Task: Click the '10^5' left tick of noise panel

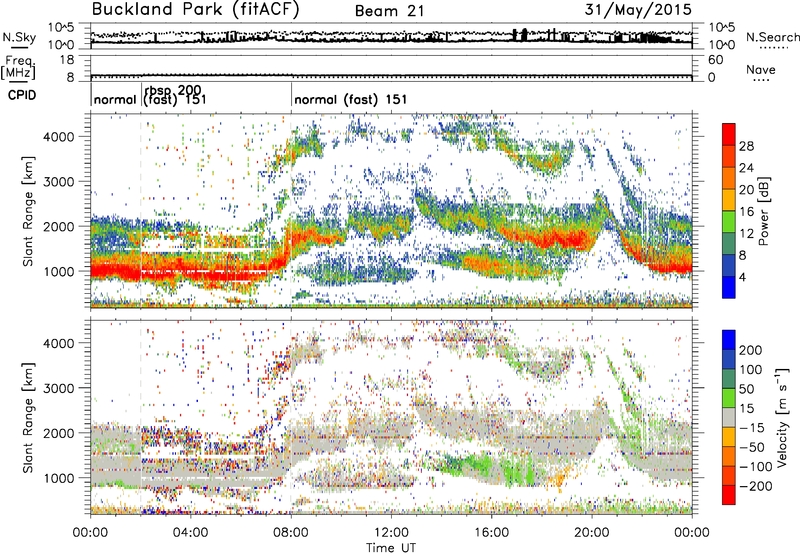Action: 61,28
